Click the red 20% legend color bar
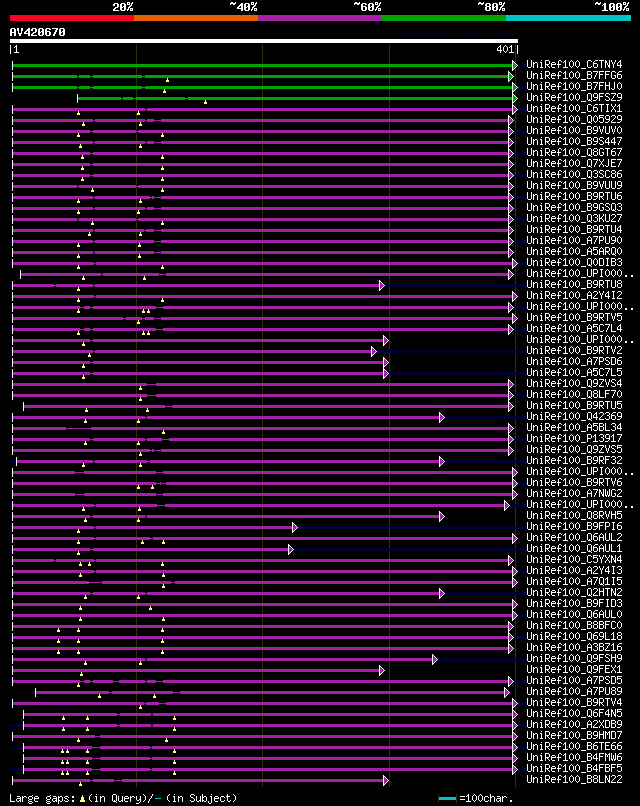Viewport: 640px width, 806px height. click(71, 18)
